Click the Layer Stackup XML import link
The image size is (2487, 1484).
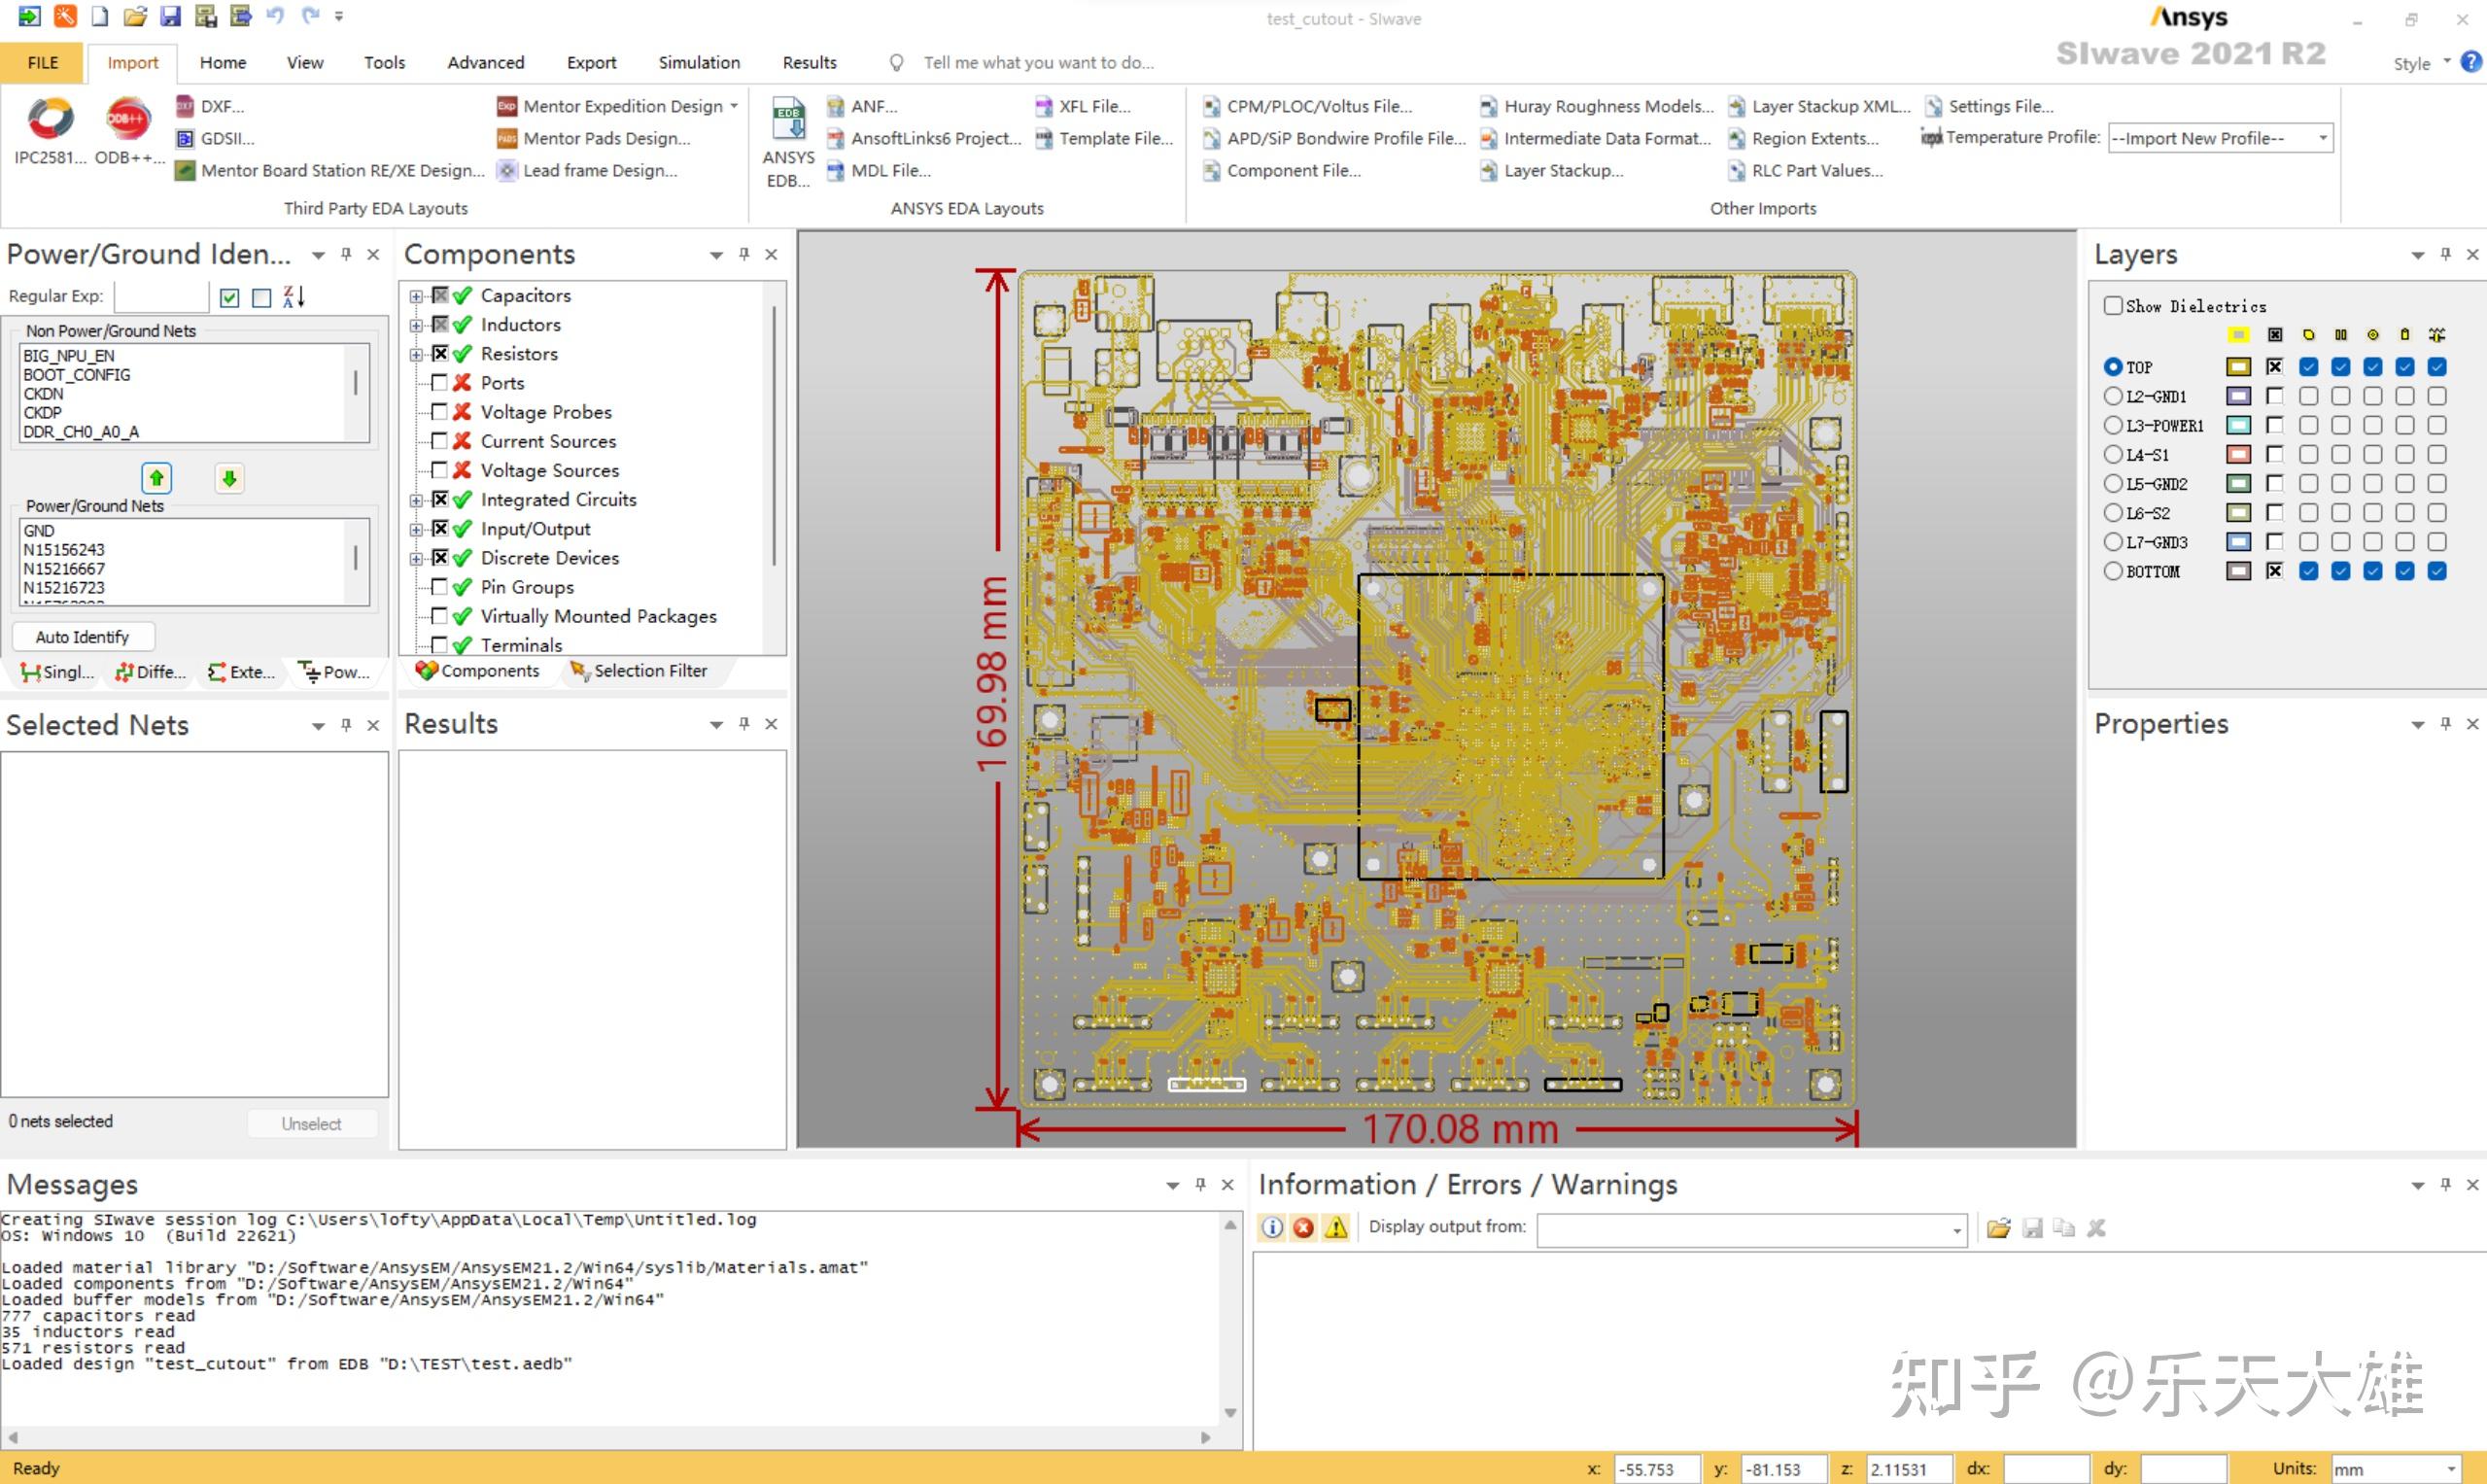point(1829,106)
